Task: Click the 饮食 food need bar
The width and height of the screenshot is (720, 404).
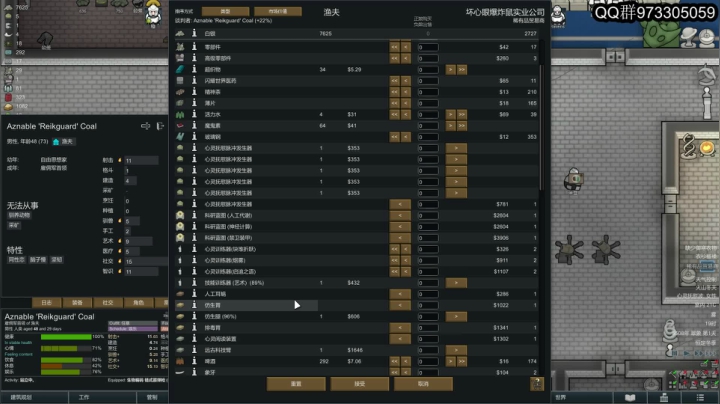Action: (x=66, y=360)
